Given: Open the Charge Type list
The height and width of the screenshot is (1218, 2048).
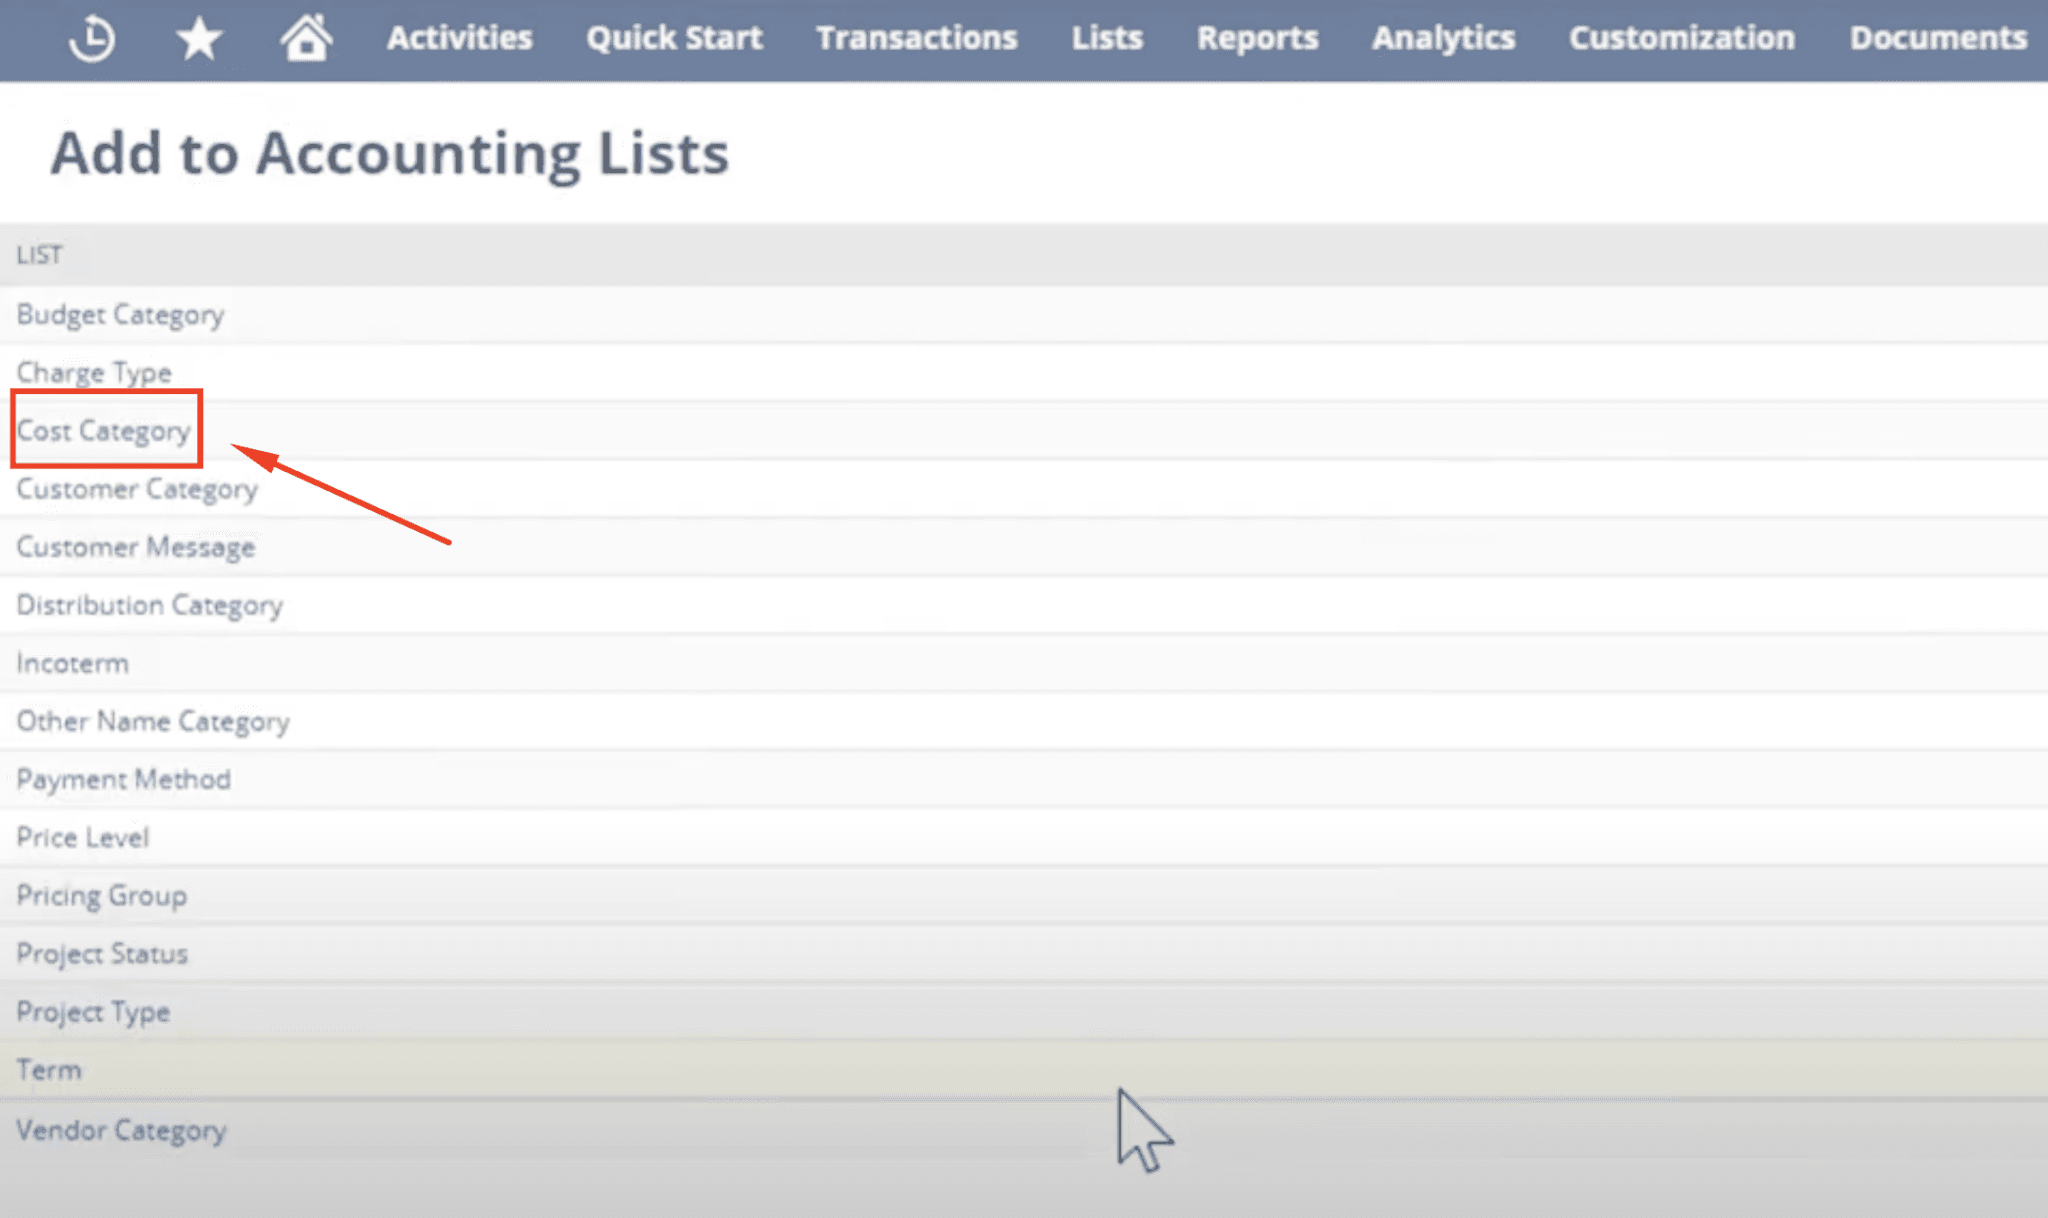Looking at the screenshot, I should tap(93, 372).
